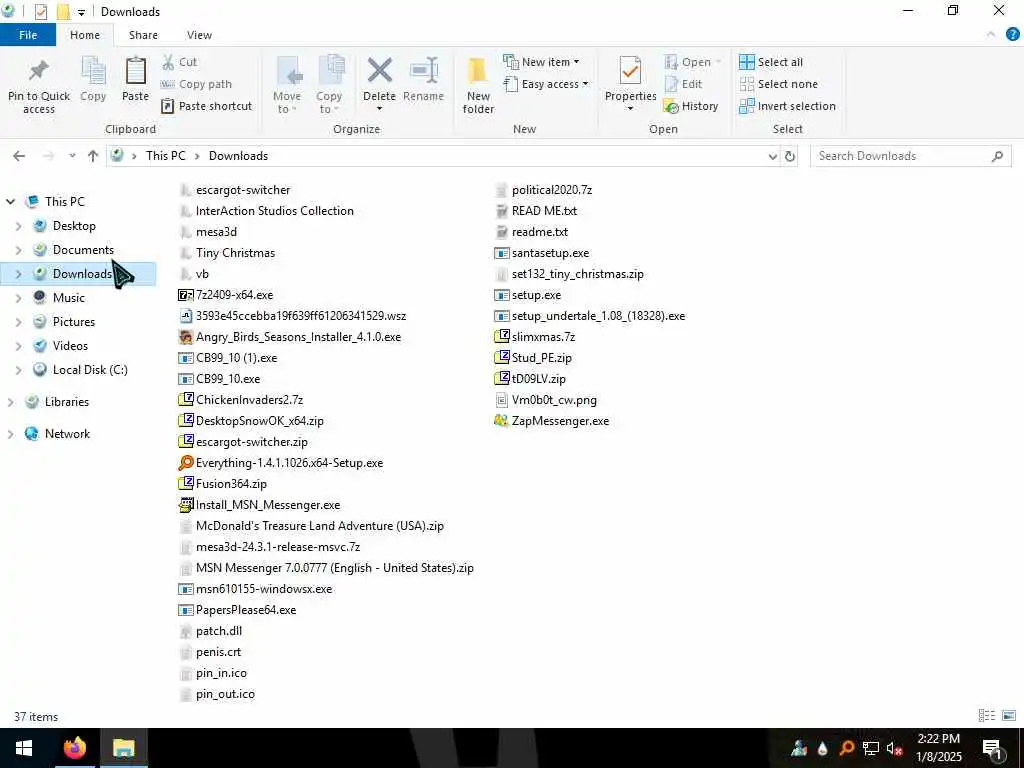Collapse the This PC tree node
The height and width of the screenshot is (768, 1024).
(10, 202)
